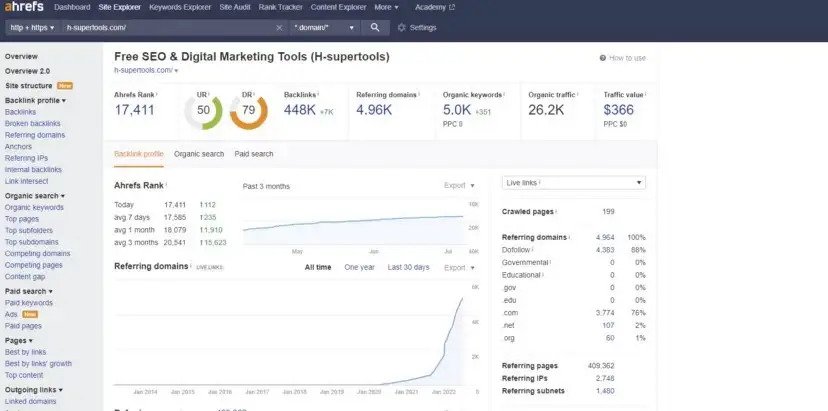Open Top pages in the sidebar
Image resolution: width=828 pixels, height=411 pixels.
[x=22, y=219]
